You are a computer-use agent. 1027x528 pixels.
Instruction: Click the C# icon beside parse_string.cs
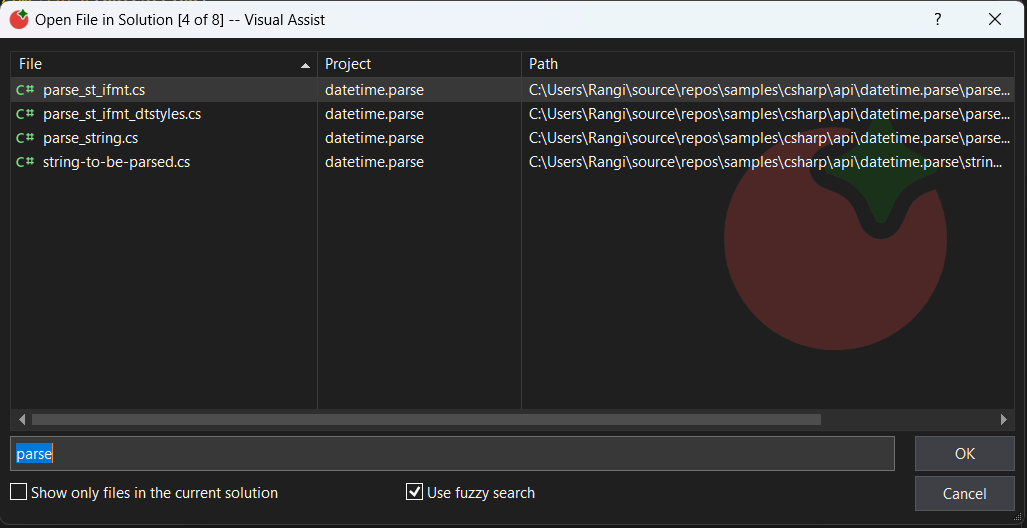25,138
